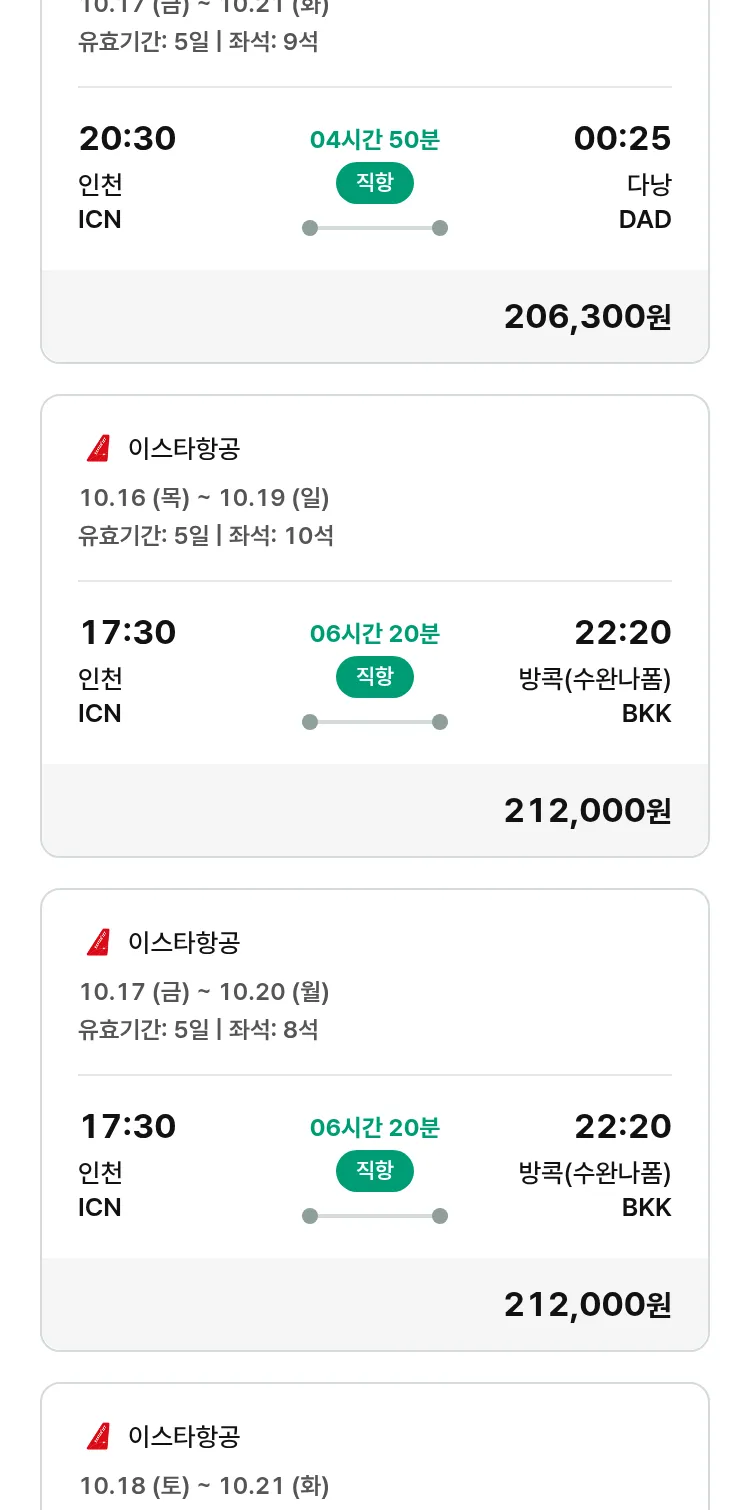Open the 10.16 (목) ~ 10.19 (일) date range

(x=204, y=498)
